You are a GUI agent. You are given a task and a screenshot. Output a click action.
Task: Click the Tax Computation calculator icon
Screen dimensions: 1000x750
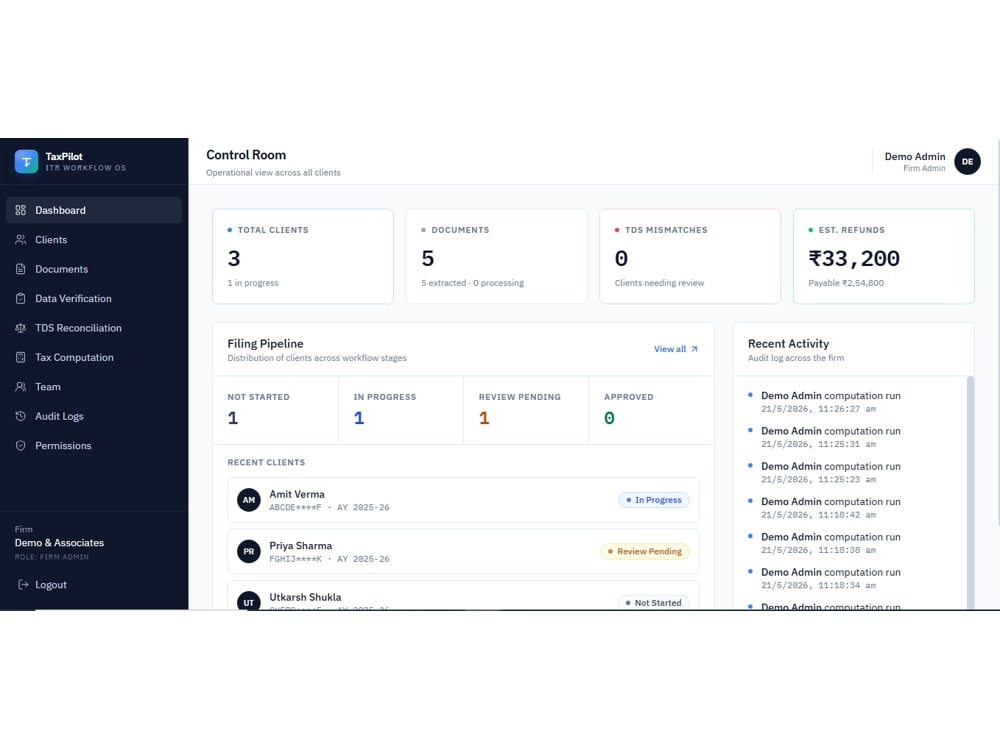[20, 357]
